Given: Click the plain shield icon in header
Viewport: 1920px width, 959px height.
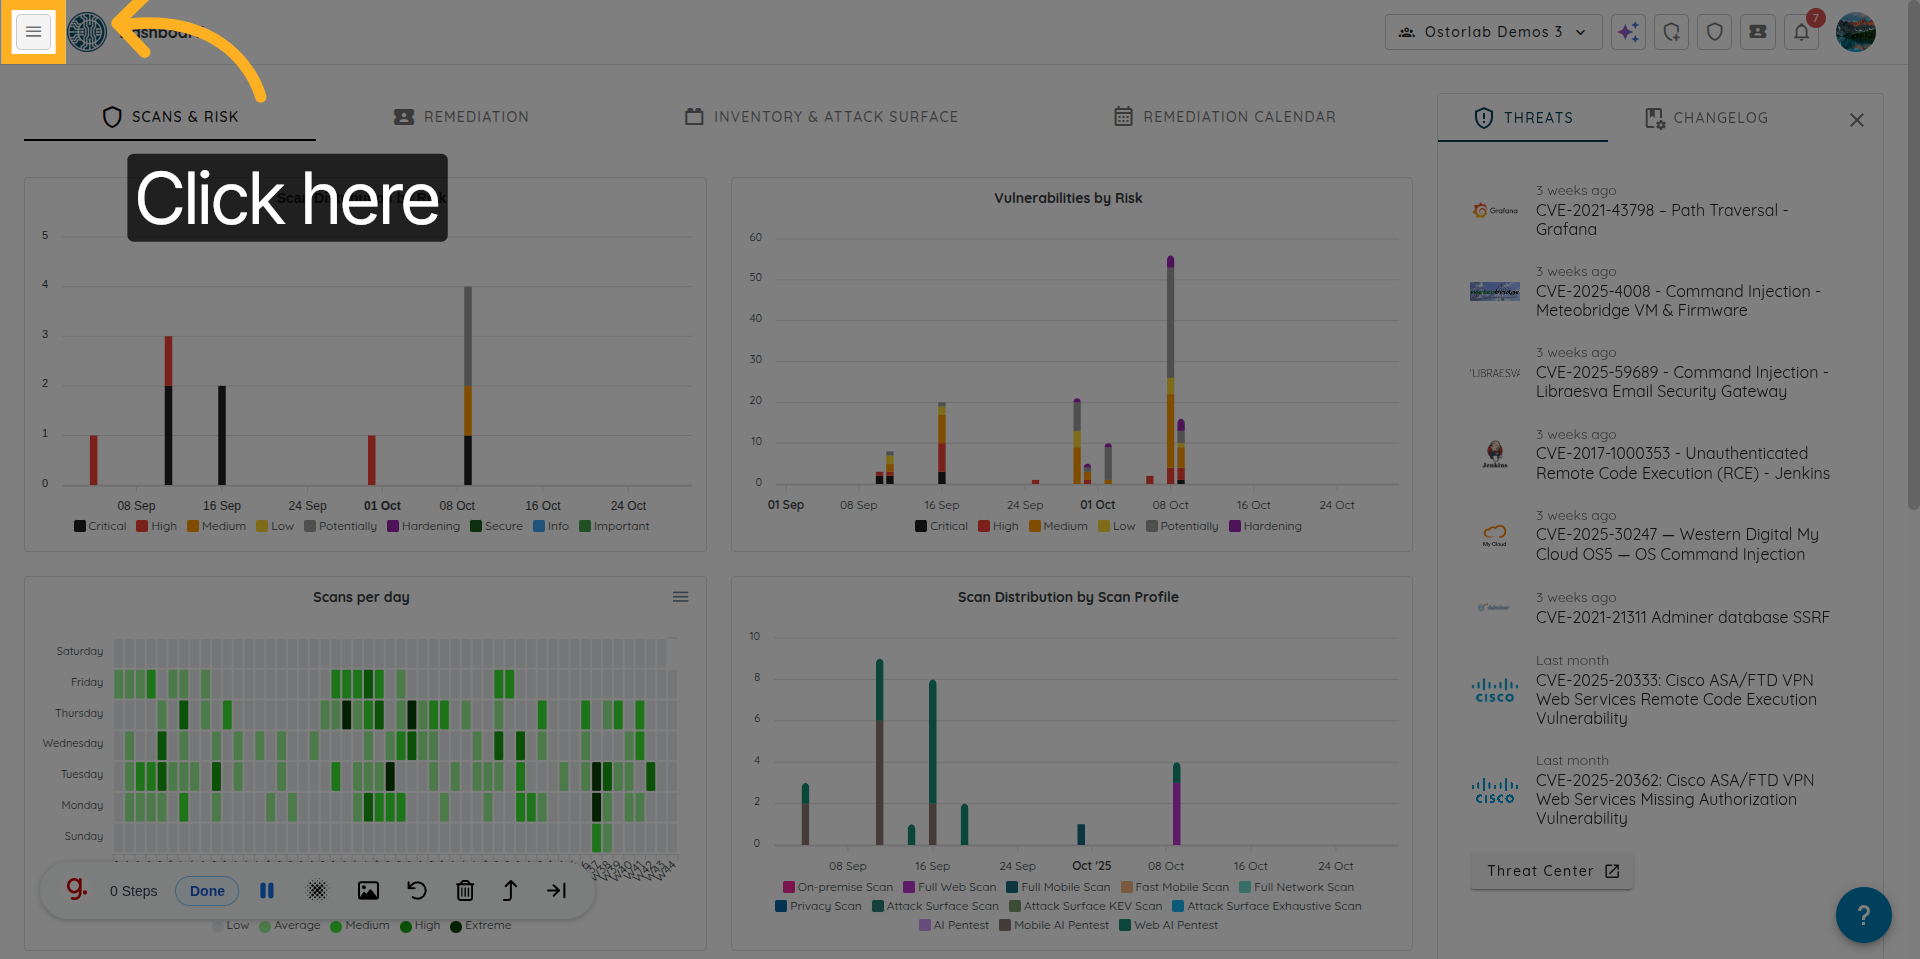Looking at the screenshot, I should (x=1714, y=32).
